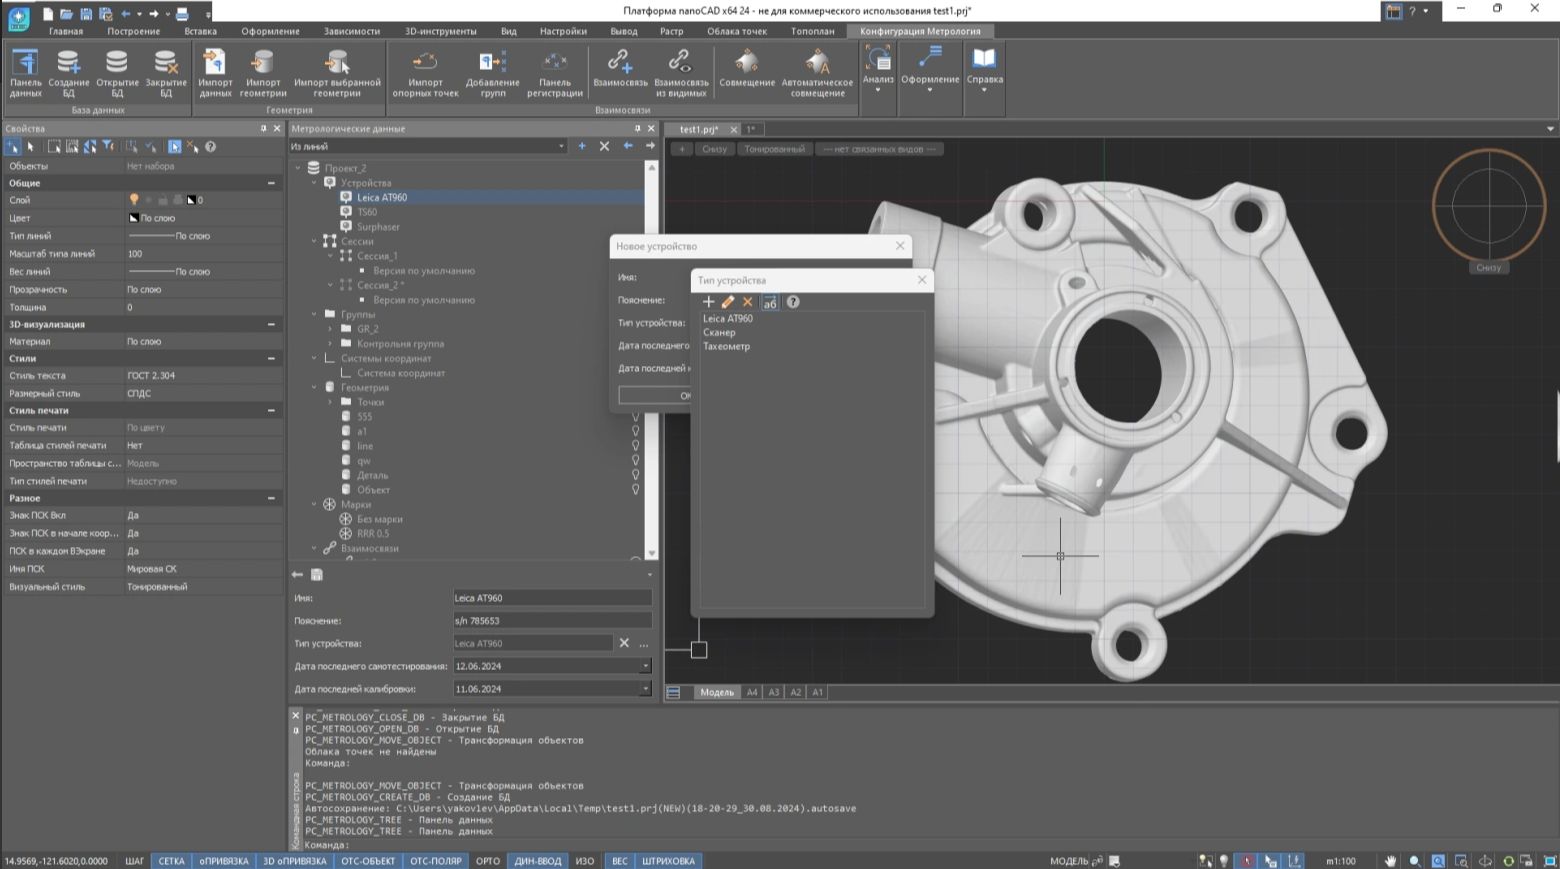Switch to the A4 layout tab
Screen dimensions: 1560x869
point(752,692)
